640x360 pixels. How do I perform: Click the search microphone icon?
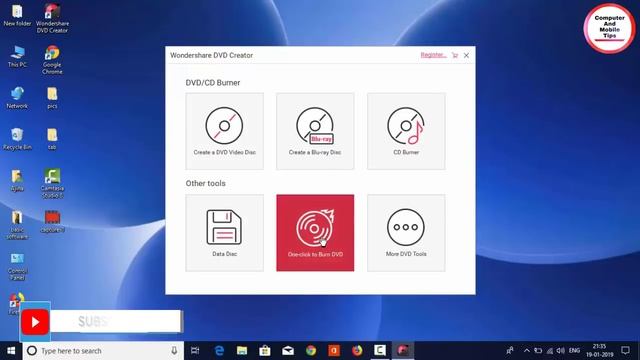click(174, 351)
